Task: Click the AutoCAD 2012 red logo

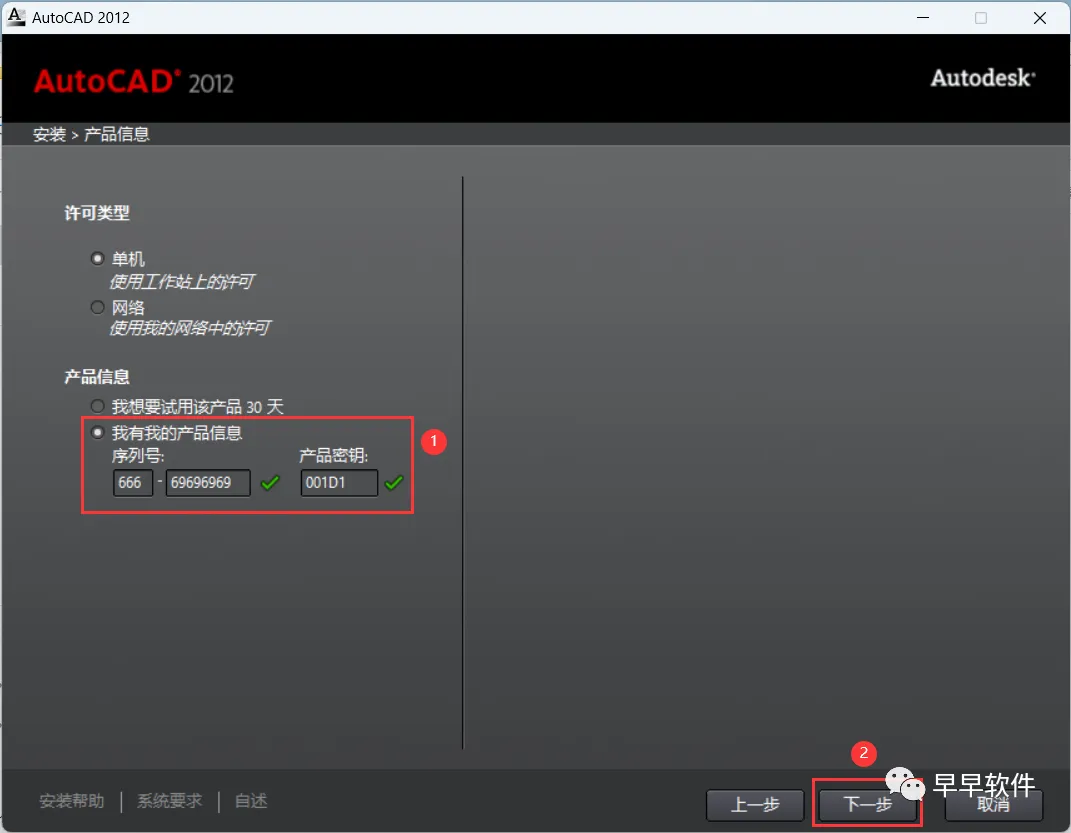Action: (x=134, y=82)
